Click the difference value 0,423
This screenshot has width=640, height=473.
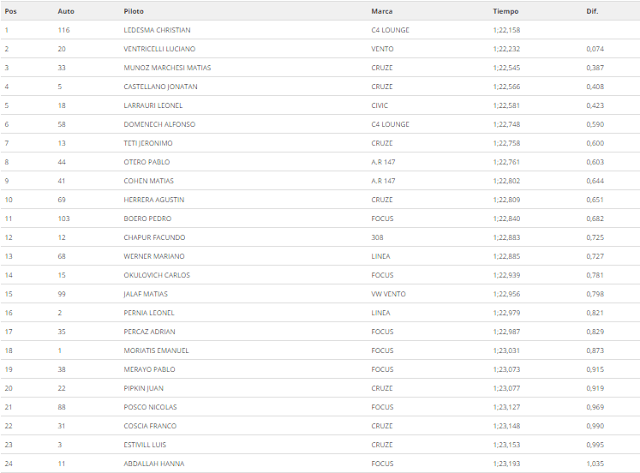coord(595,105)
